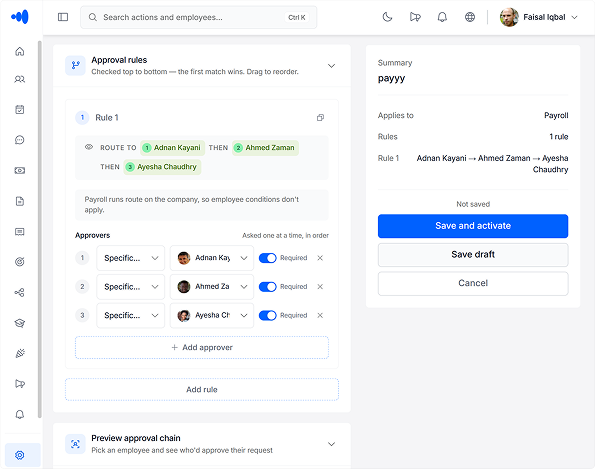
Task: Expand the Preview approval chain chevron
Action: pyautogui.click(x=331, y=444)
